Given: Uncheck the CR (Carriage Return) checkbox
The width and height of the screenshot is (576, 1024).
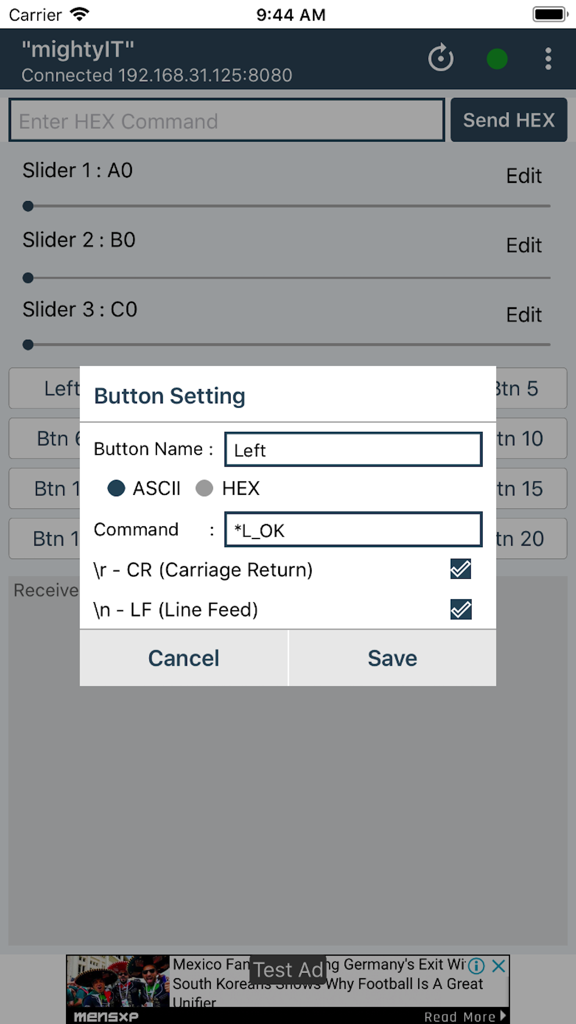Looking at the screenshot, I should coord(461,568).
